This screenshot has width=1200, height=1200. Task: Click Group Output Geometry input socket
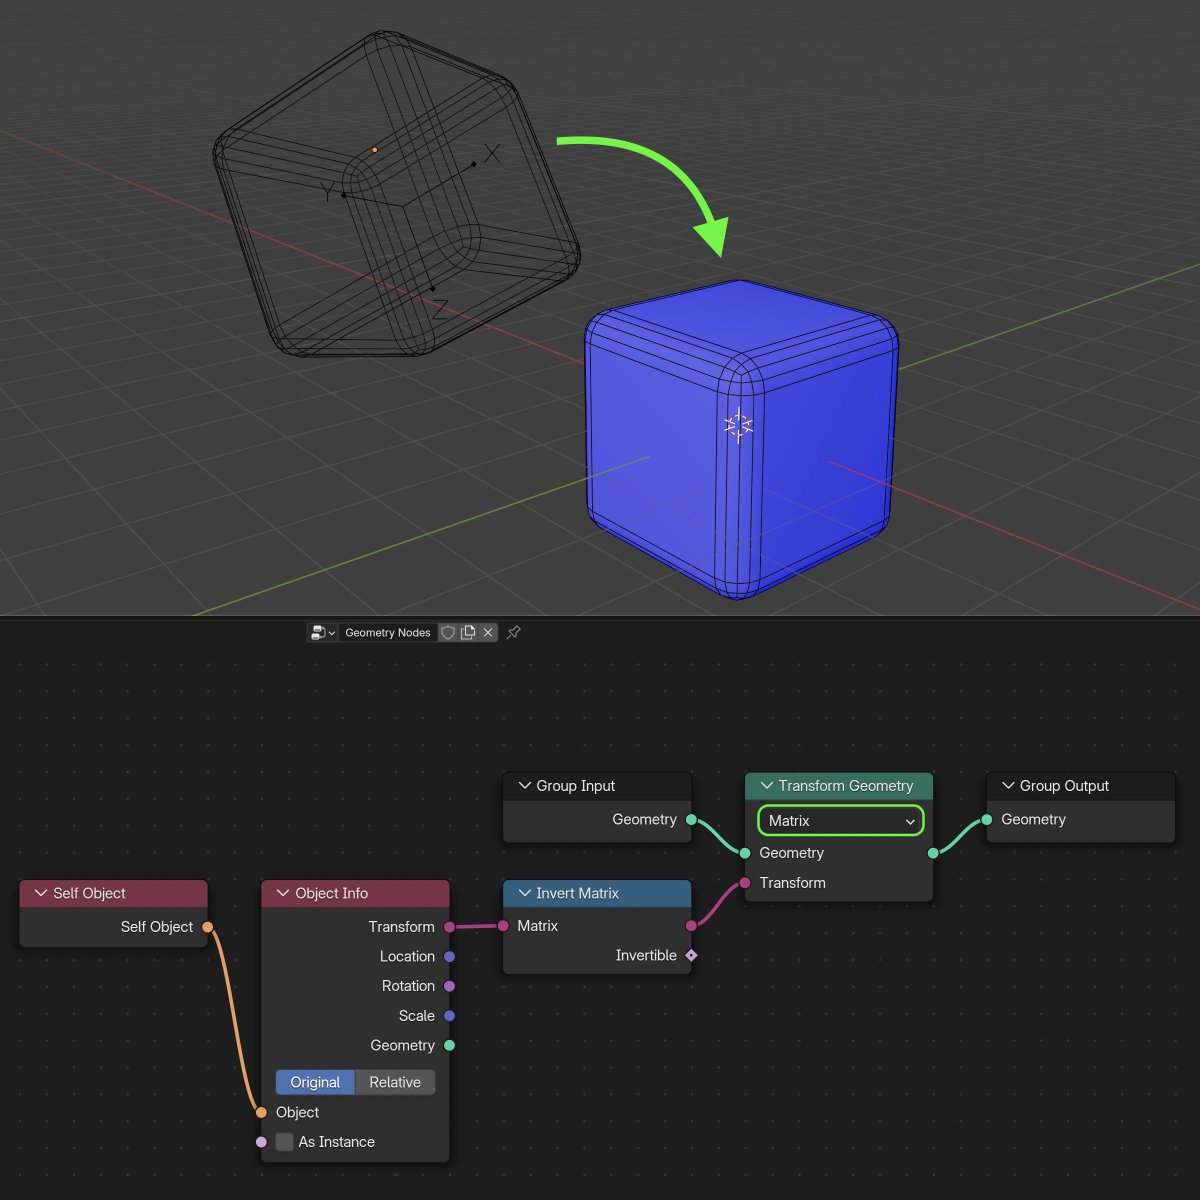pos(987,820)
